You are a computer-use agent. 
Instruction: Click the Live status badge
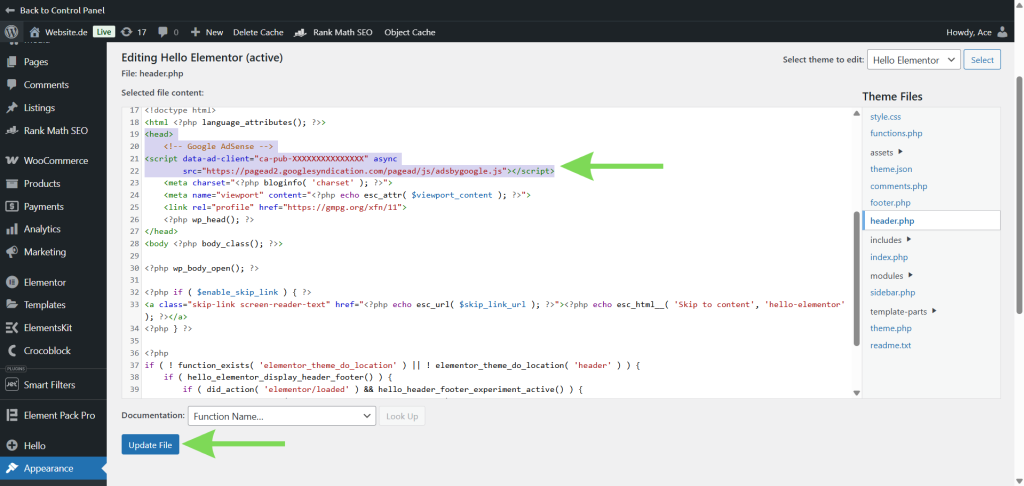point(104,32)
